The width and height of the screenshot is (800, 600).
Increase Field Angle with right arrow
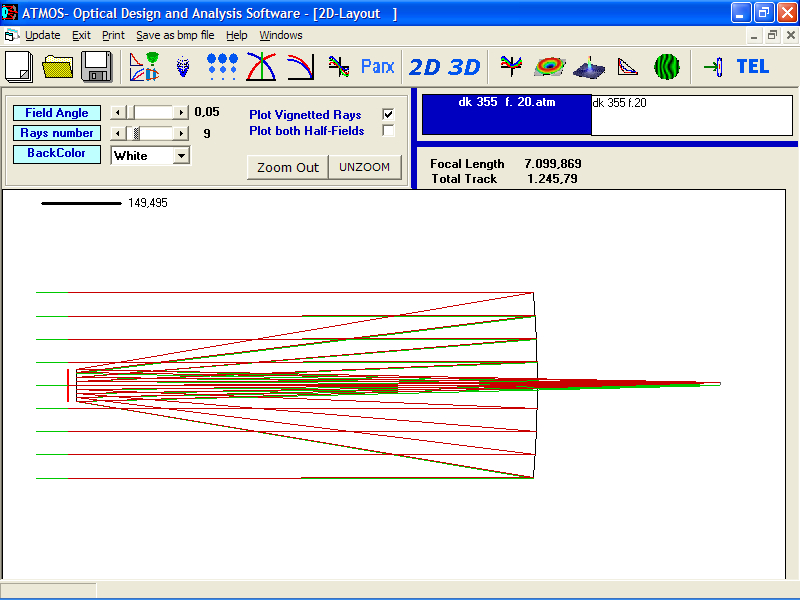point(181,113)
